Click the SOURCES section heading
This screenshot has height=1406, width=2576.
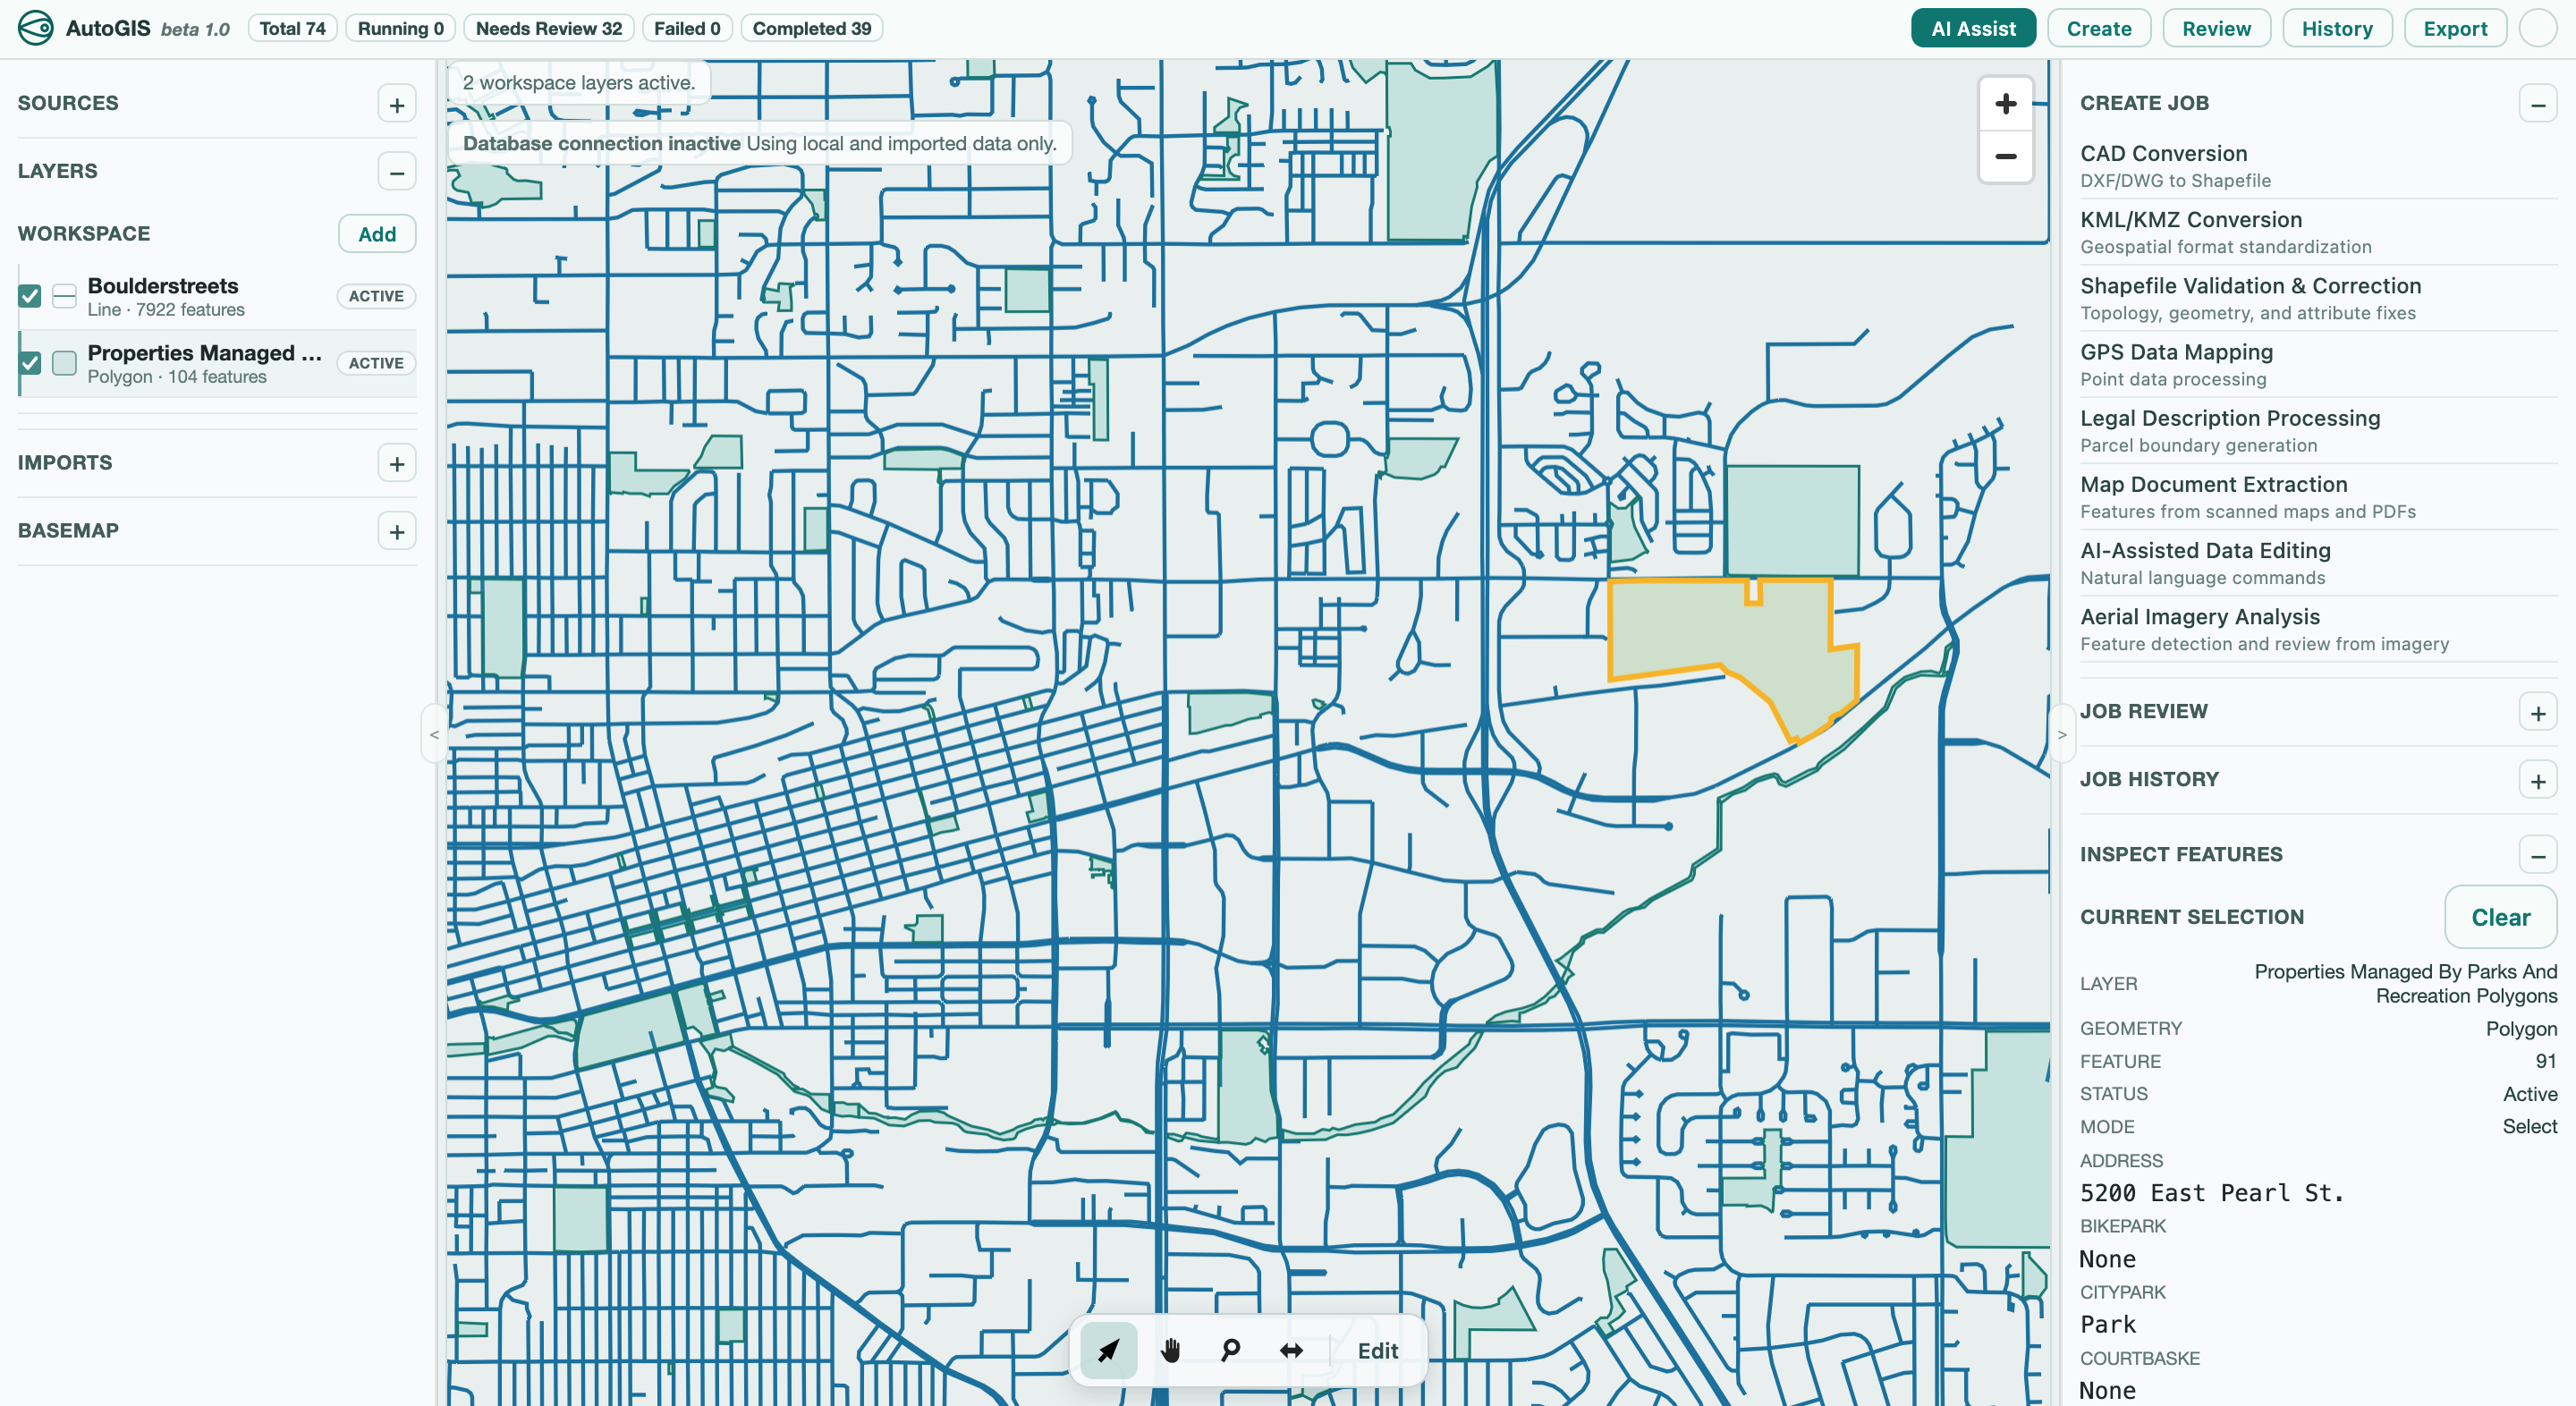click(68, 103)
